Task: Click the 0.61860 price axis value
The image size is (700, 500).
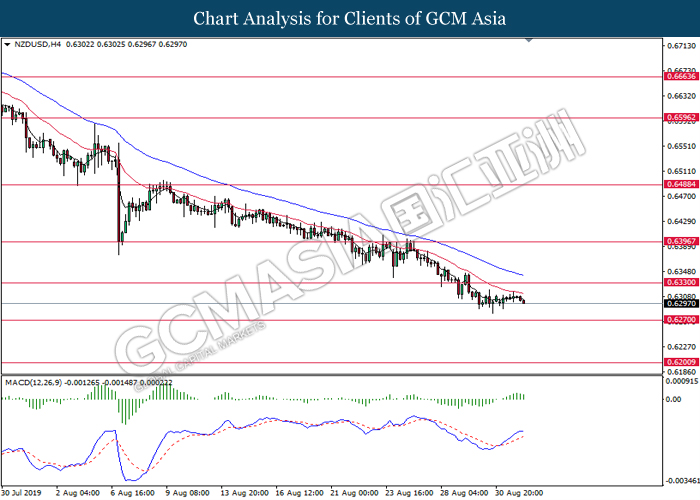Action: pos(681,372)
